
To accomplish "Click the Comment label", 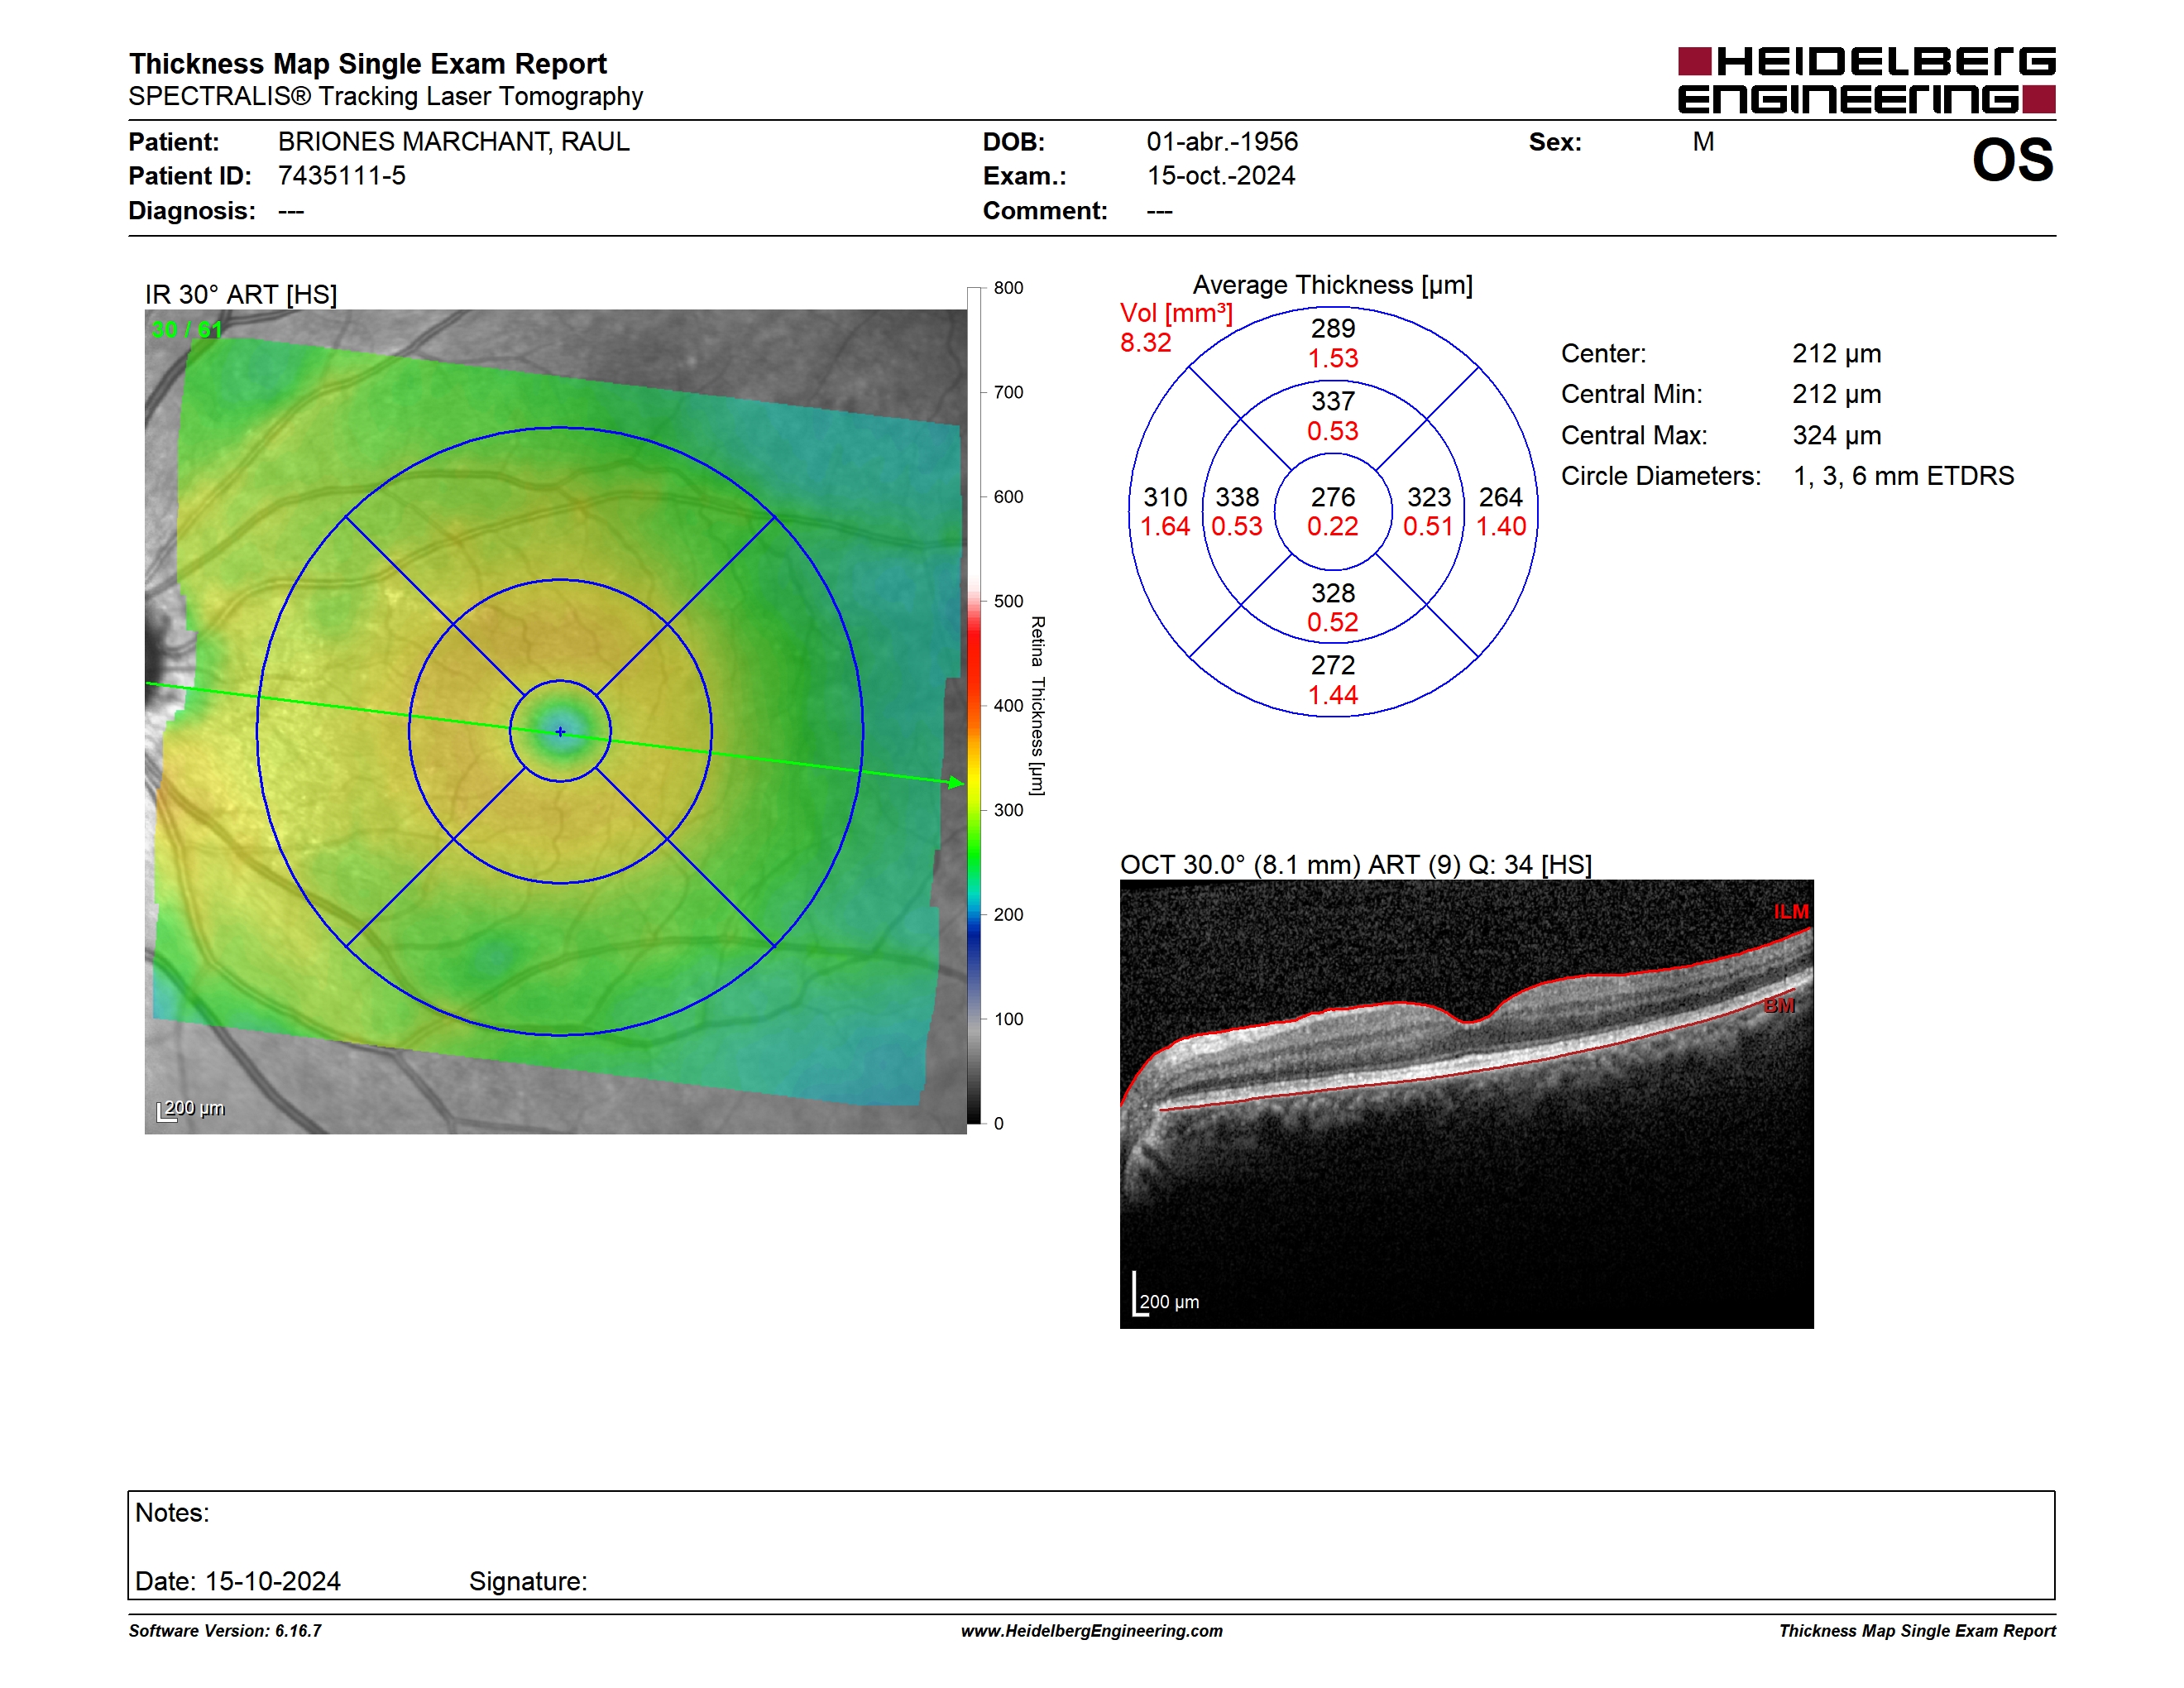I will pos(1045,211).
